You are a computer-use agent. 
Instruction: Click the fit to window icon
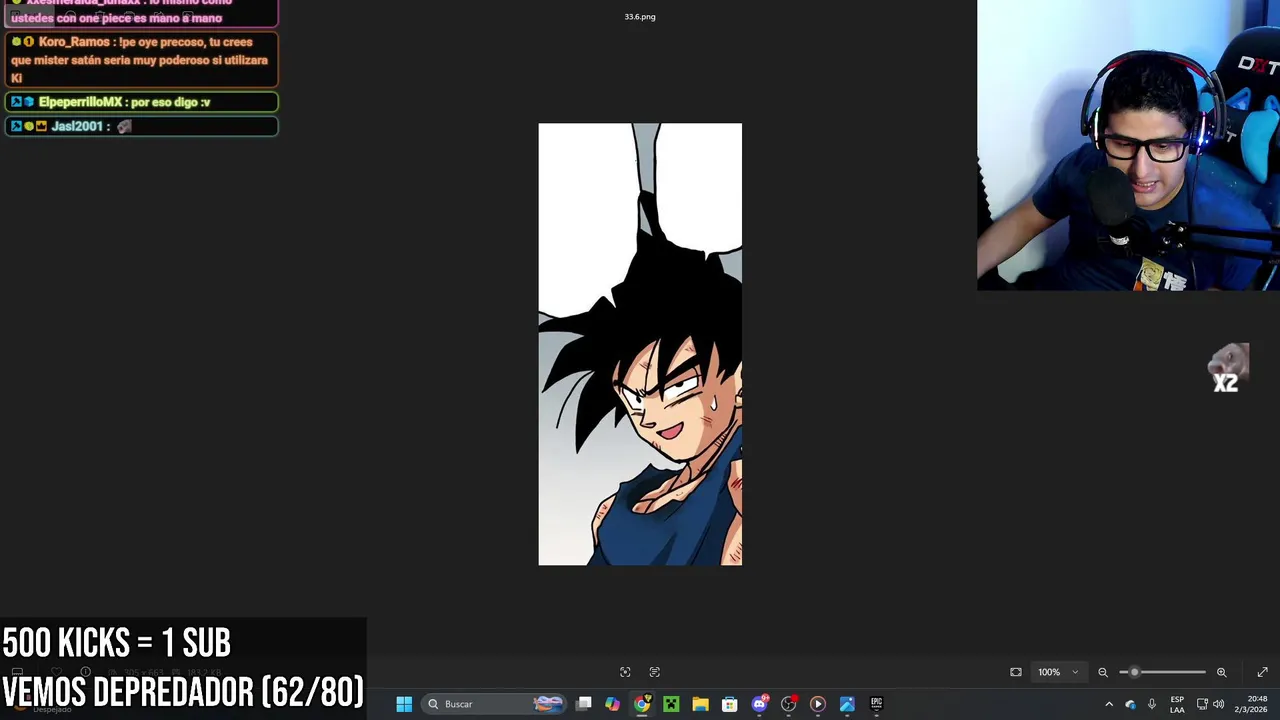pyautogui.click(x=1016, y=672)
